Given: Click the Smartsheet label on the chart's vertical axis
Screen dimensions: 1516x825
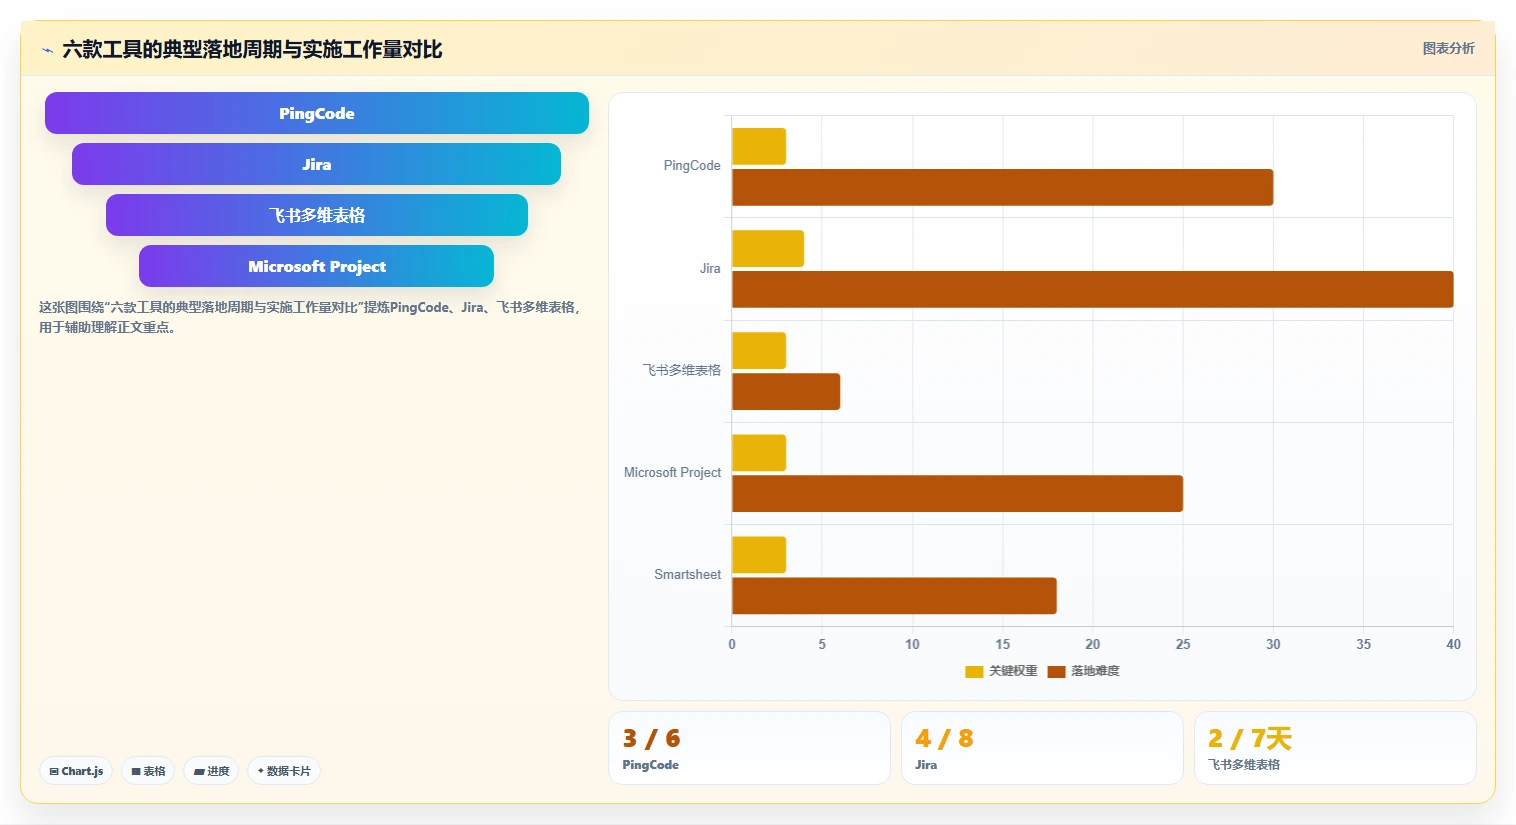Looking at the screenshot, I should [x=687, y=574].
